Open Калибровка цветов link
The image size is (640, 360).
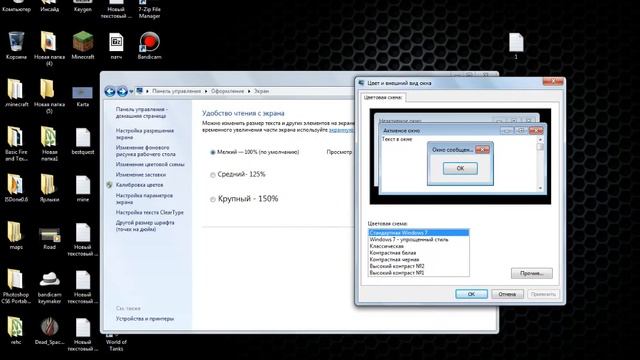pyautogui.click(x=140, y=185)
